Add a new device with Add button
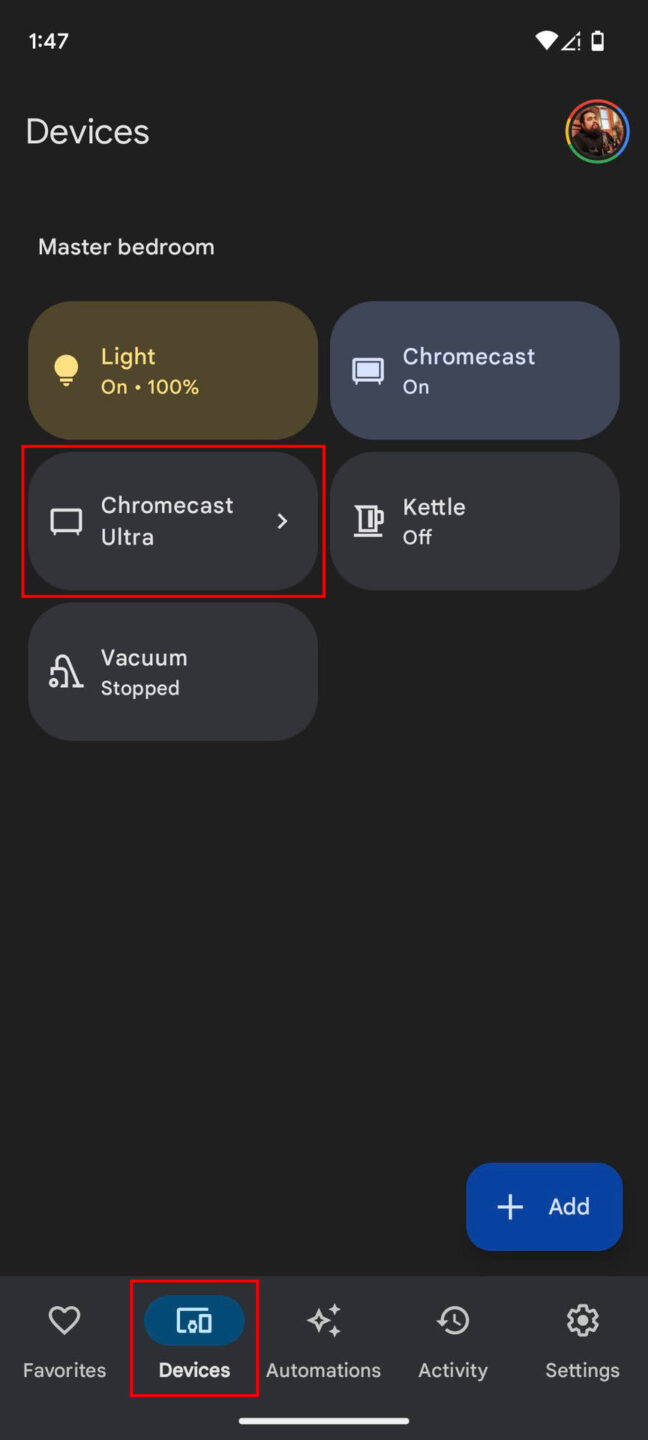The width and height of the screenshot is (648, 1440). 544,1207
